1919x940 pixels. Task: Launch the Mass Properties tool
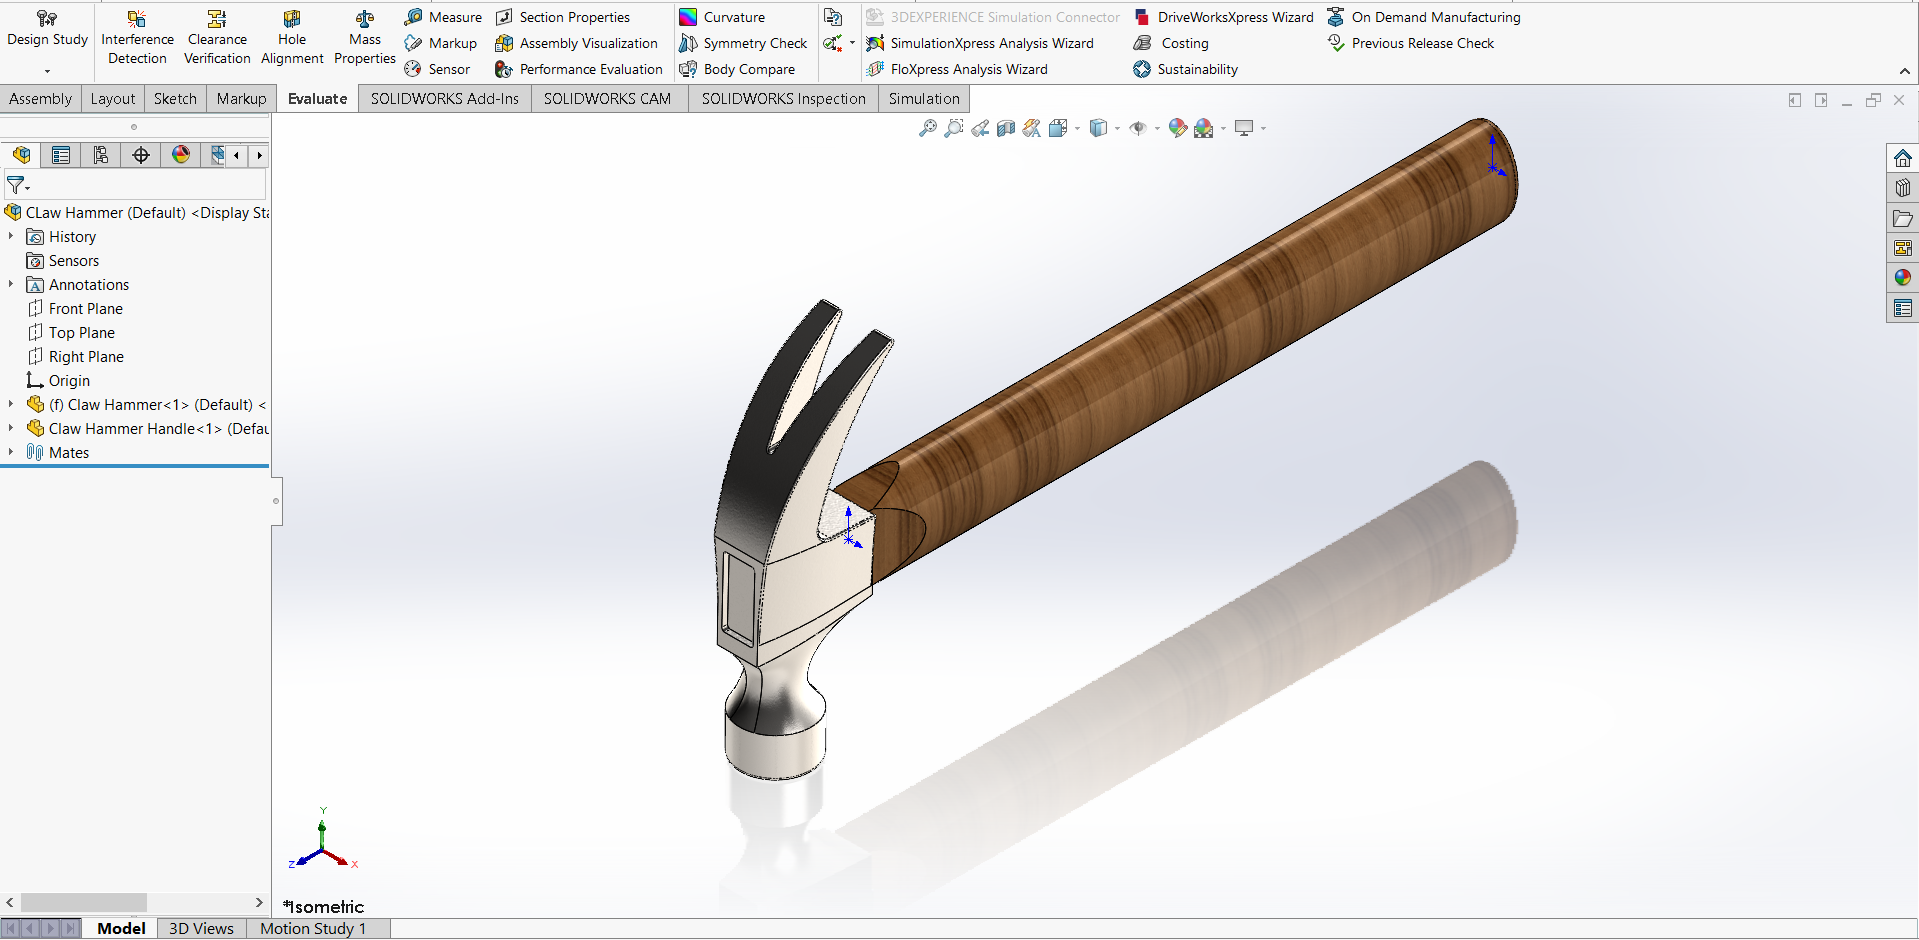pyautogui.click(x=364, y=38)
